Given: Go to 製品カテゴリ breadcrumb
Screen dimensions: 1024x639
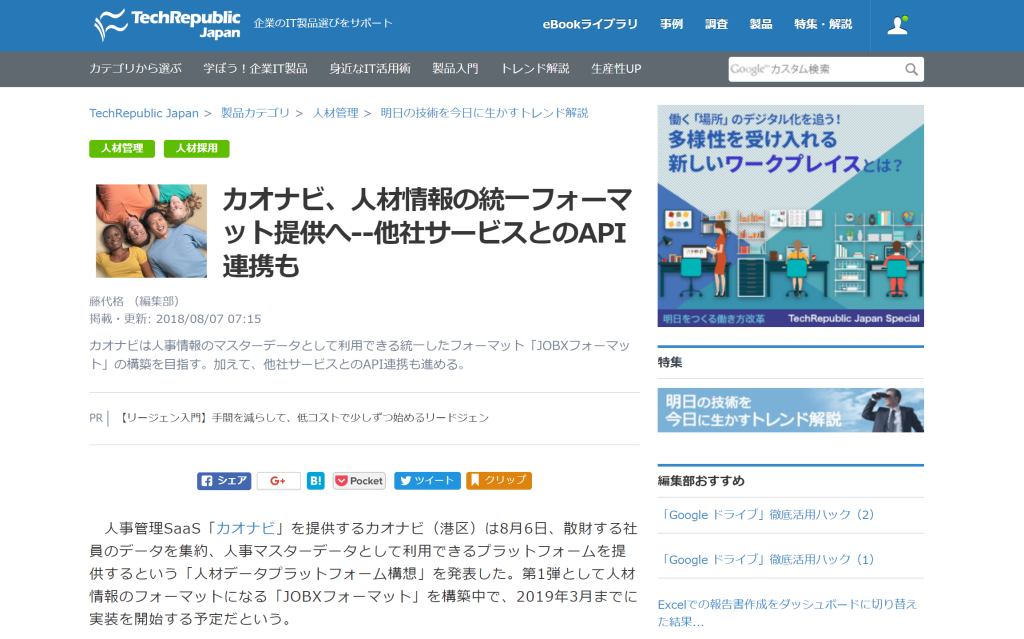Looking at the screenshot, I should click(x=255, y=113).
